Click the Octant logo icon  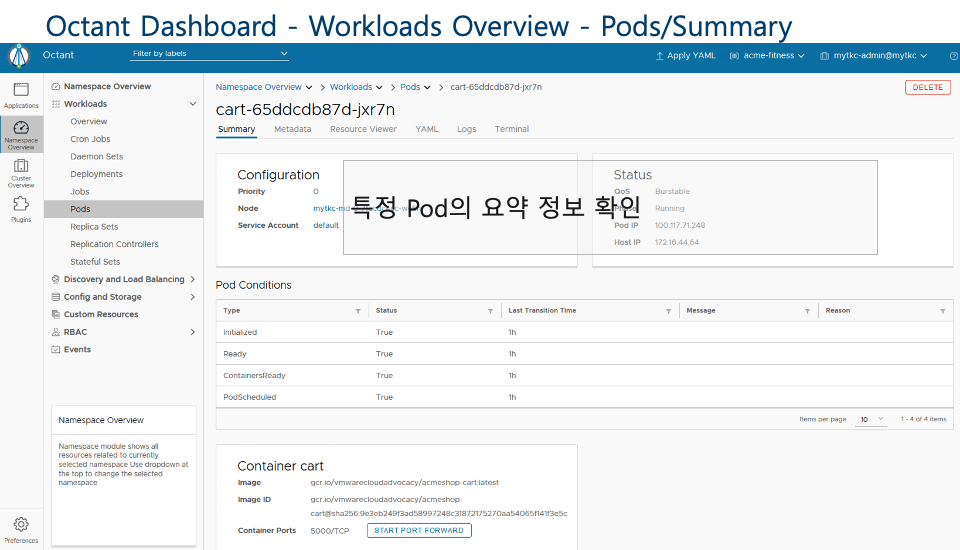pyautogui.click(x=19, y=56)
